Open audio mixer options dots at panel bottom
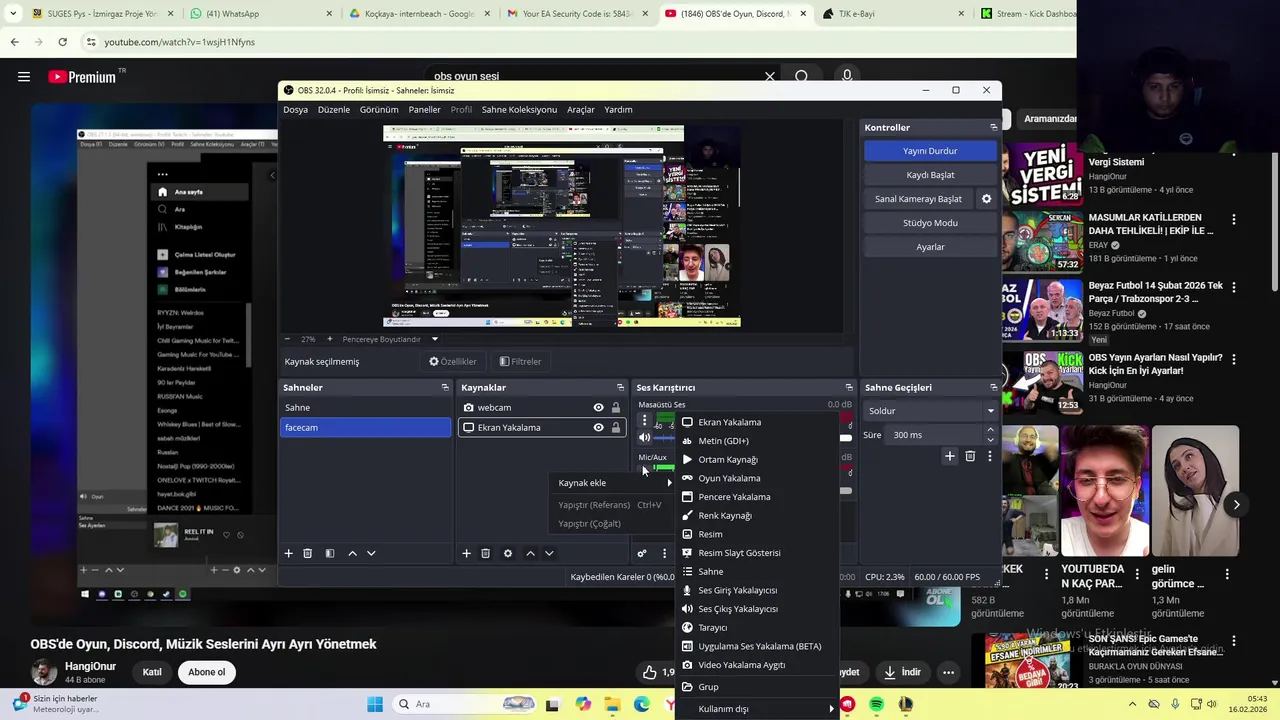 pos(664,553)
